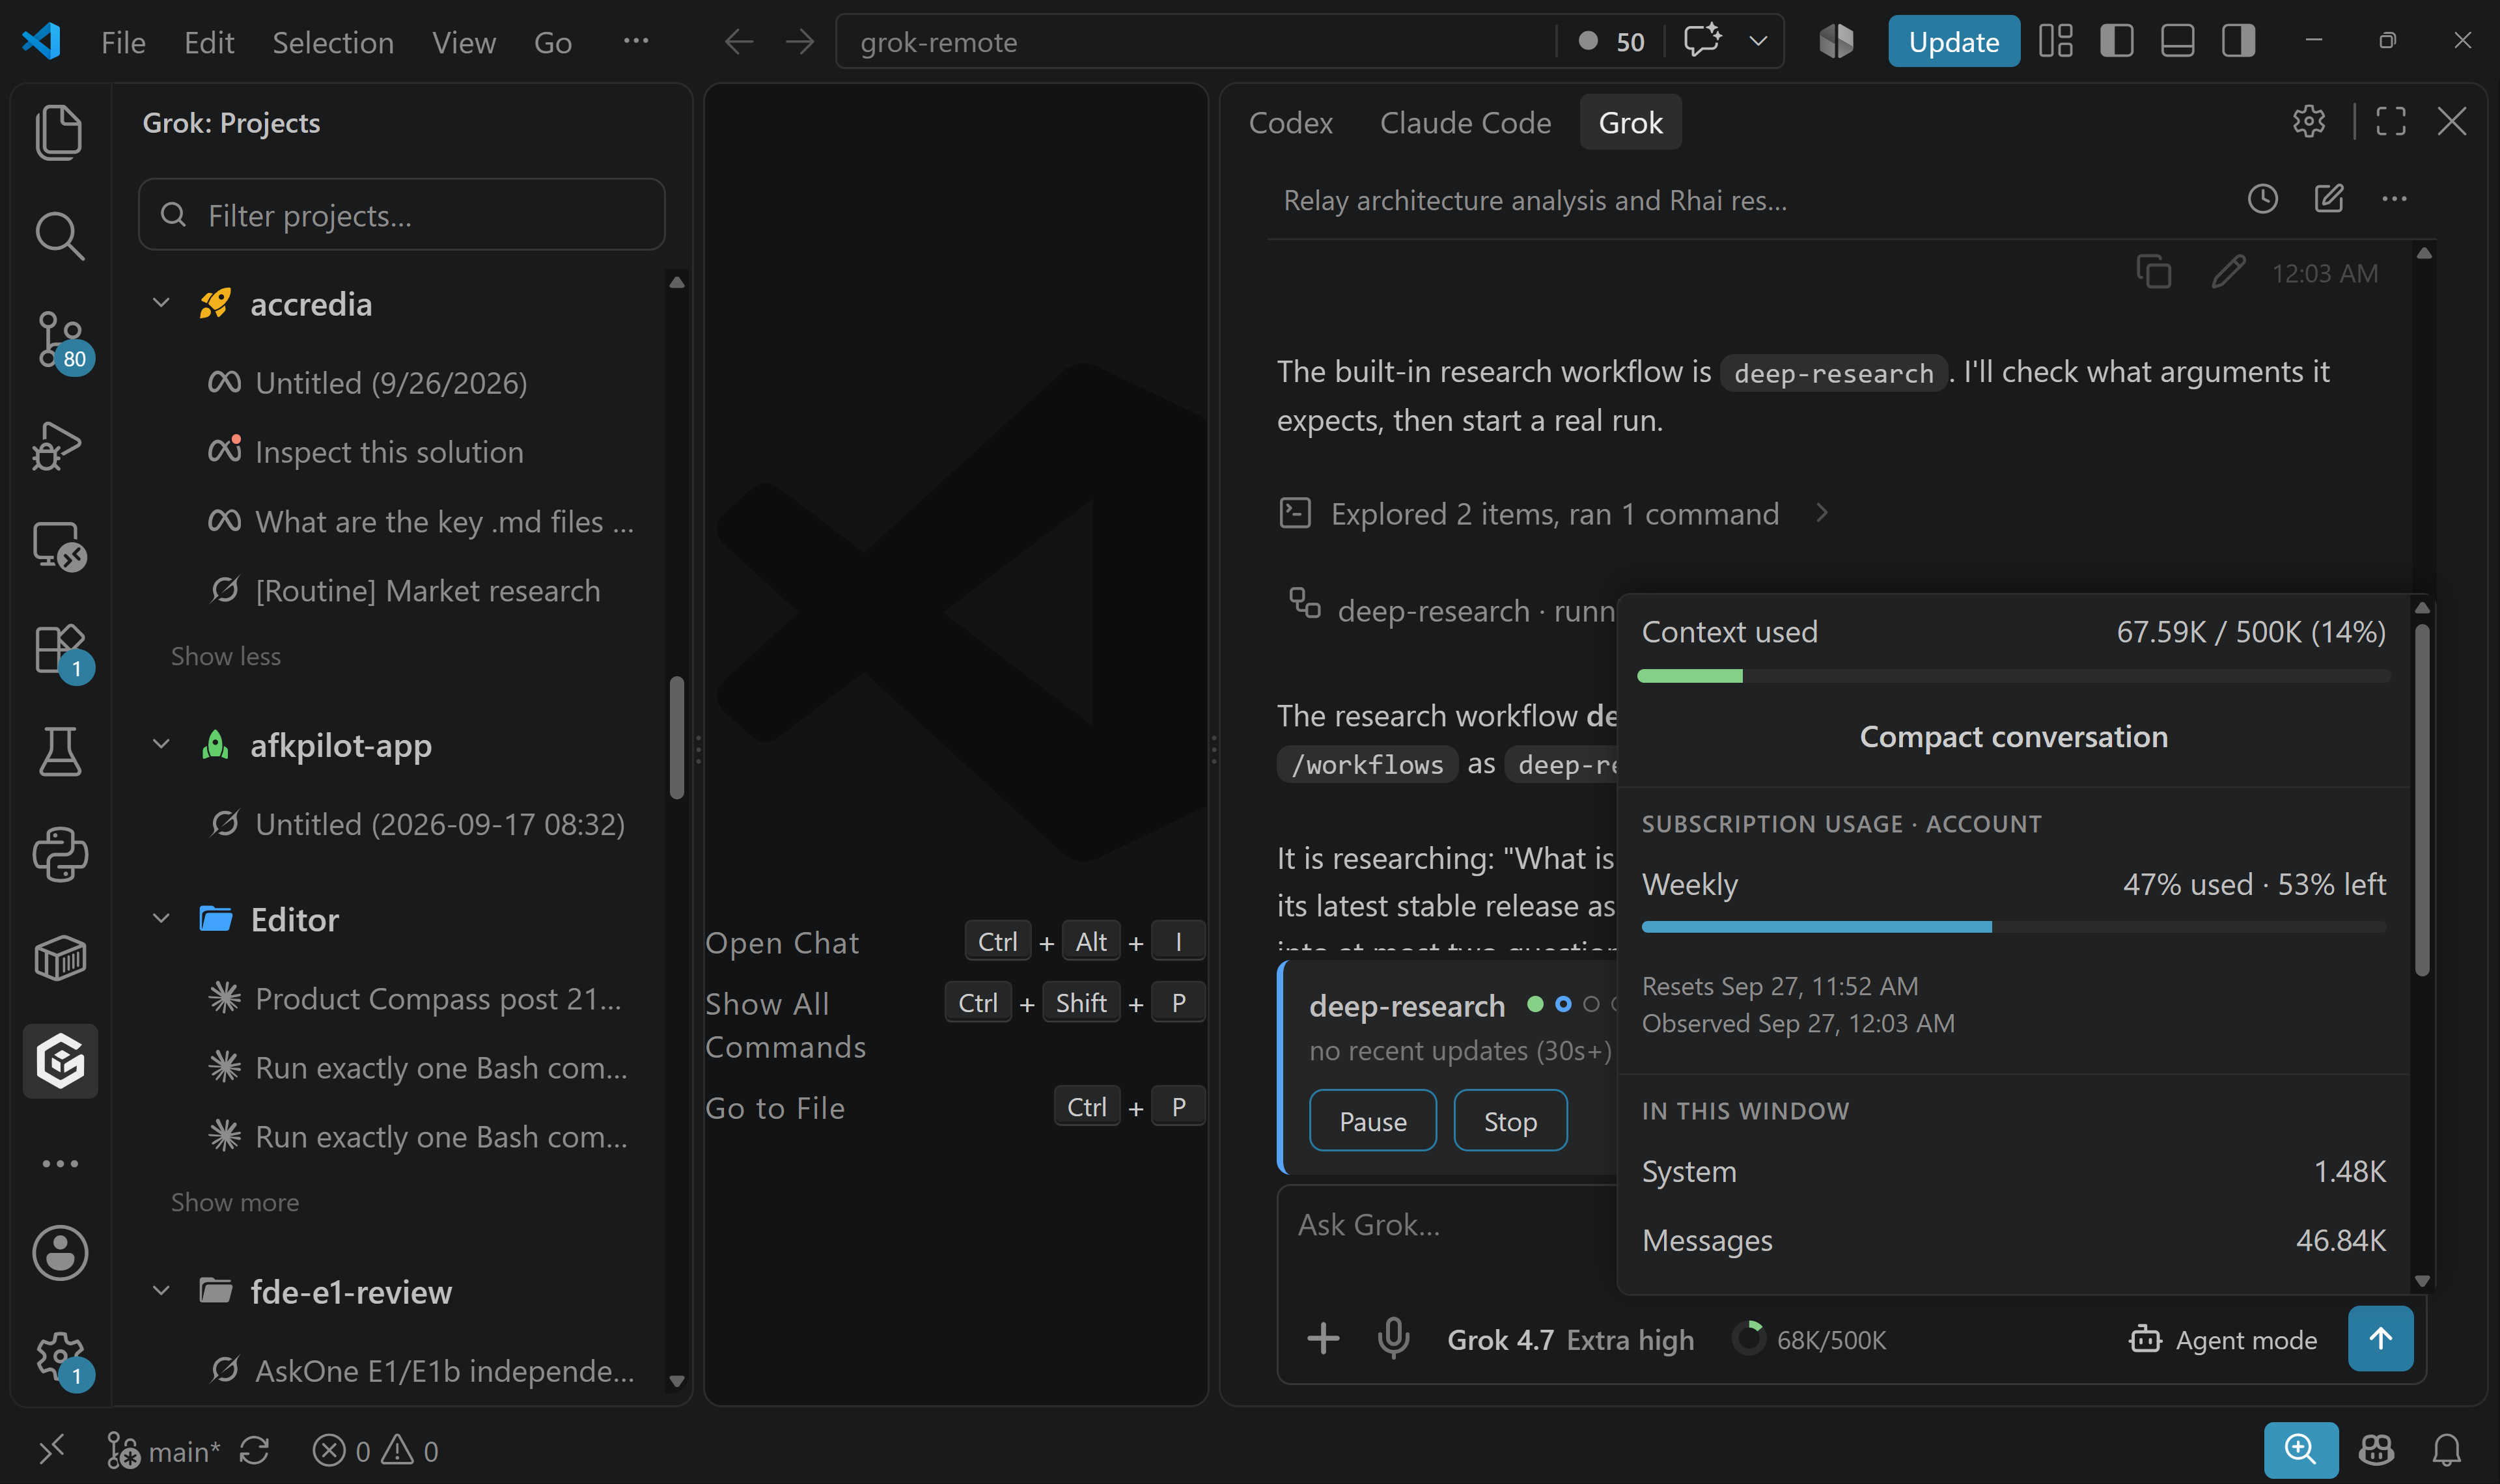Open the Selection menu
2500x1484 pixels.
[x=333, y=42]
